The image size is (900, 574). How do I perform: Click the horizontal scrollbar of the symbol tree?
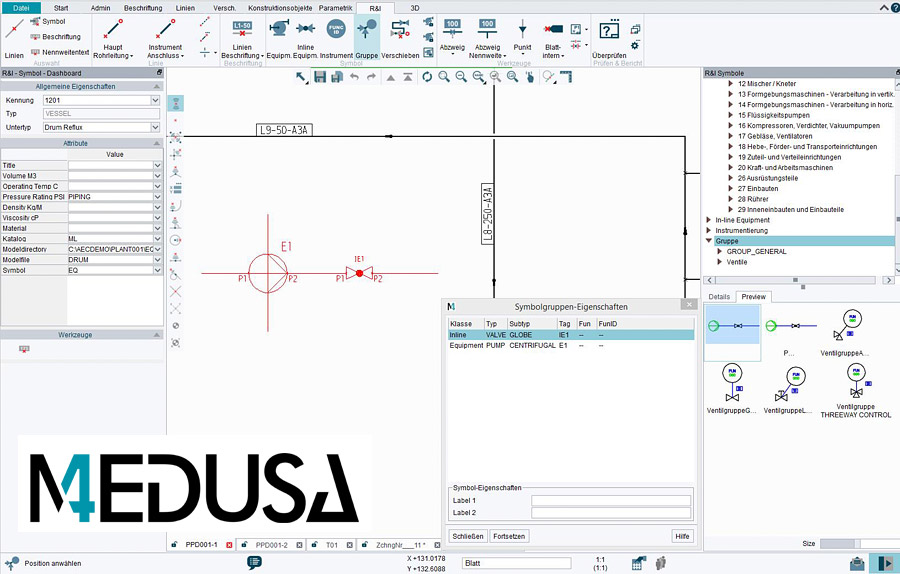pos(798,280)
